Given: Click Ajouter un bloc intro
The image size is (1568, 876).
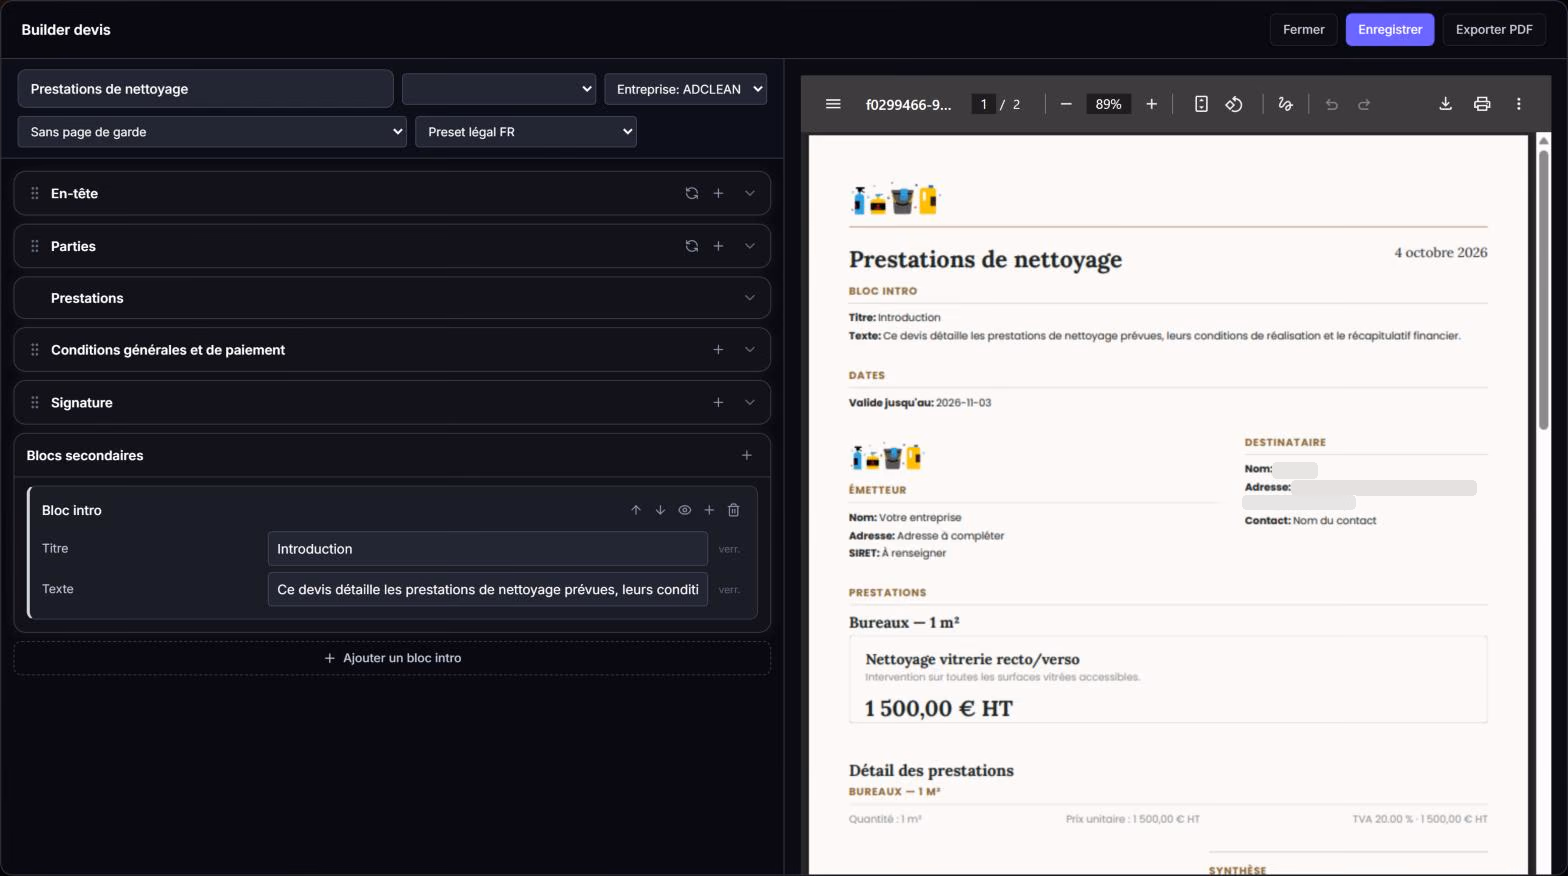Looking at the screenshot, I should [x=392, y=658].
